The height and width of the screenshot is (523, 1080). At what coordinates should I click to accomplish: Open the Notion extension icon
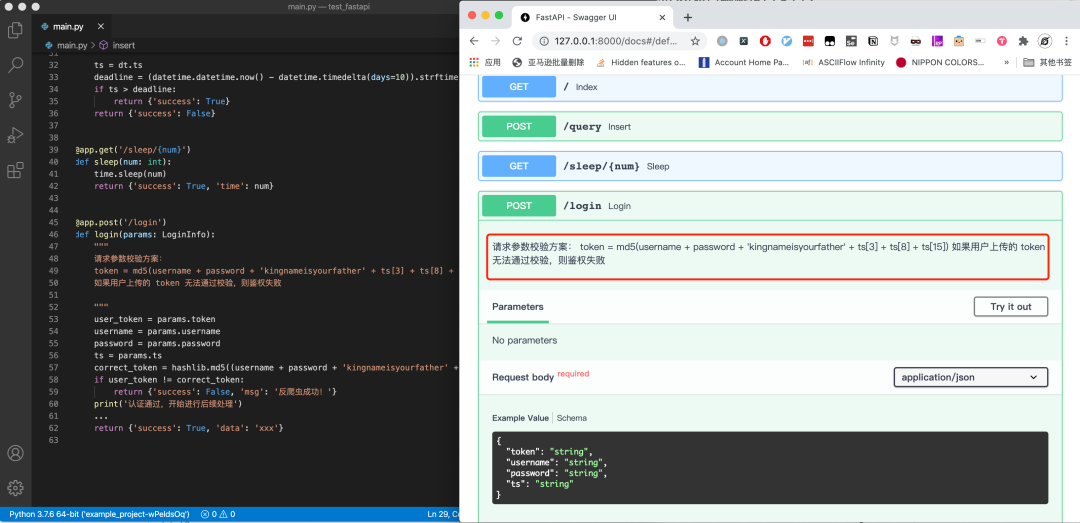pyautogui.click(x=873, y=41)
